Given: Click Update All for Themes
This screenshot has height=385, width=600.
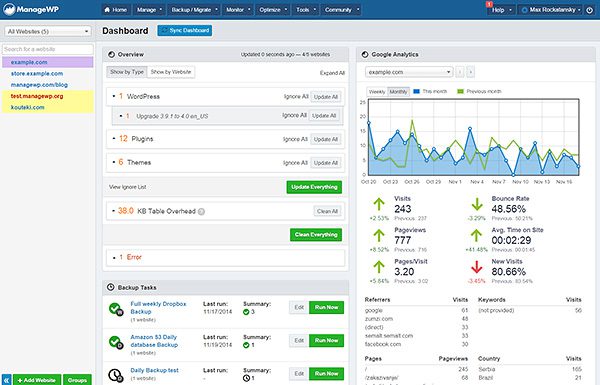Looking at the screenshot, I should (x=326, y=163).
